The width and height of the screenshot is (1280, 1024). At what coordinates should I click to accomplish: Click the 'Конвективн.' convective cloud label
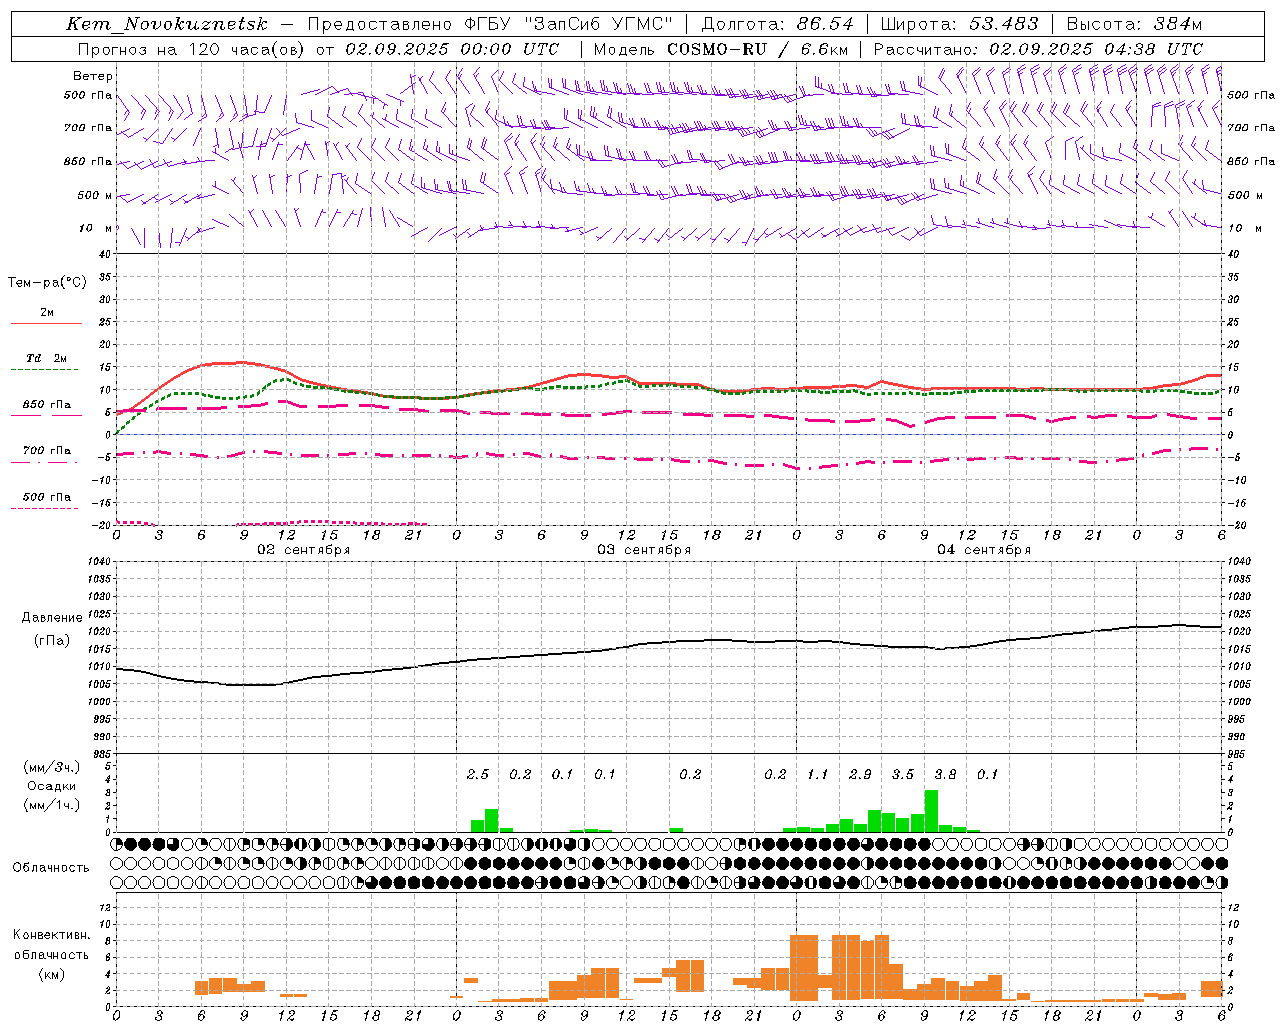point(52,934)
